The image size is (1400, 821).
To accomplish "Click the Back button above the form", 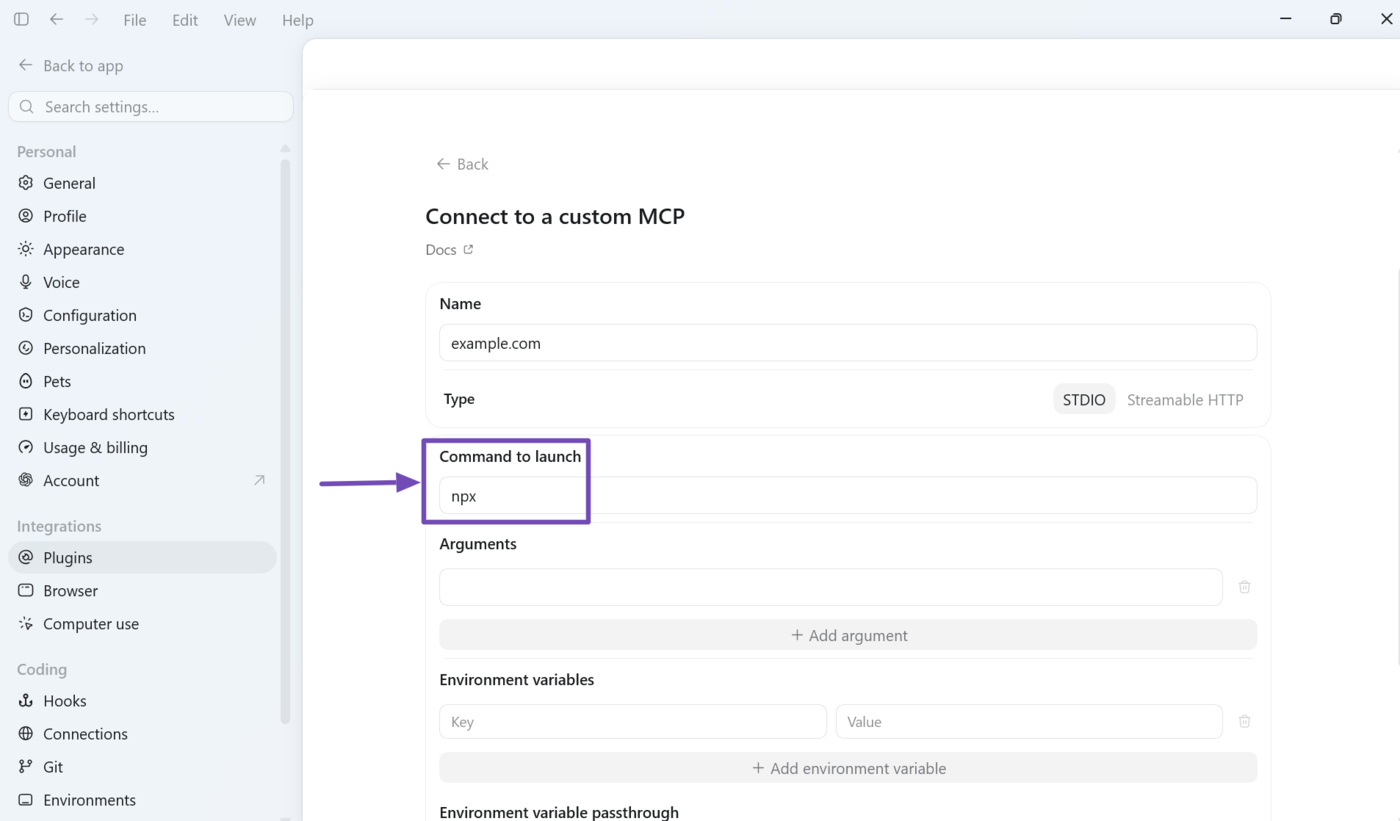I will coord(462,164).
